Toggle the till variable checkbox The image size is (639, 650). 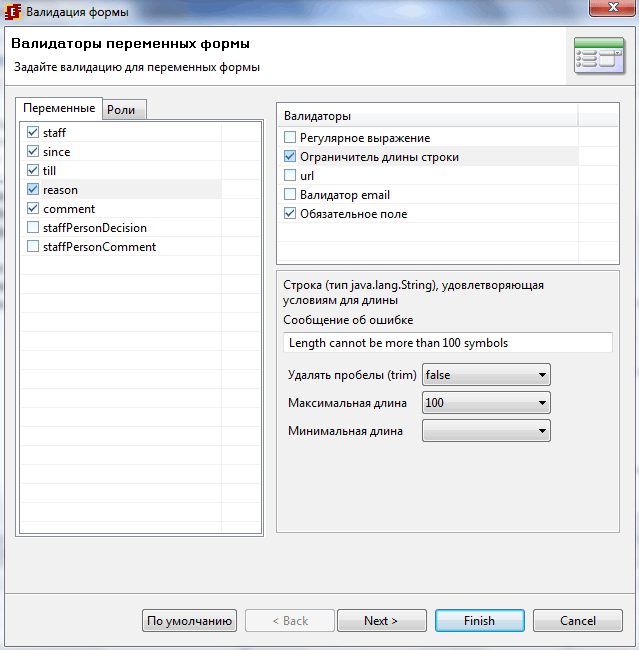coord(33,170)
